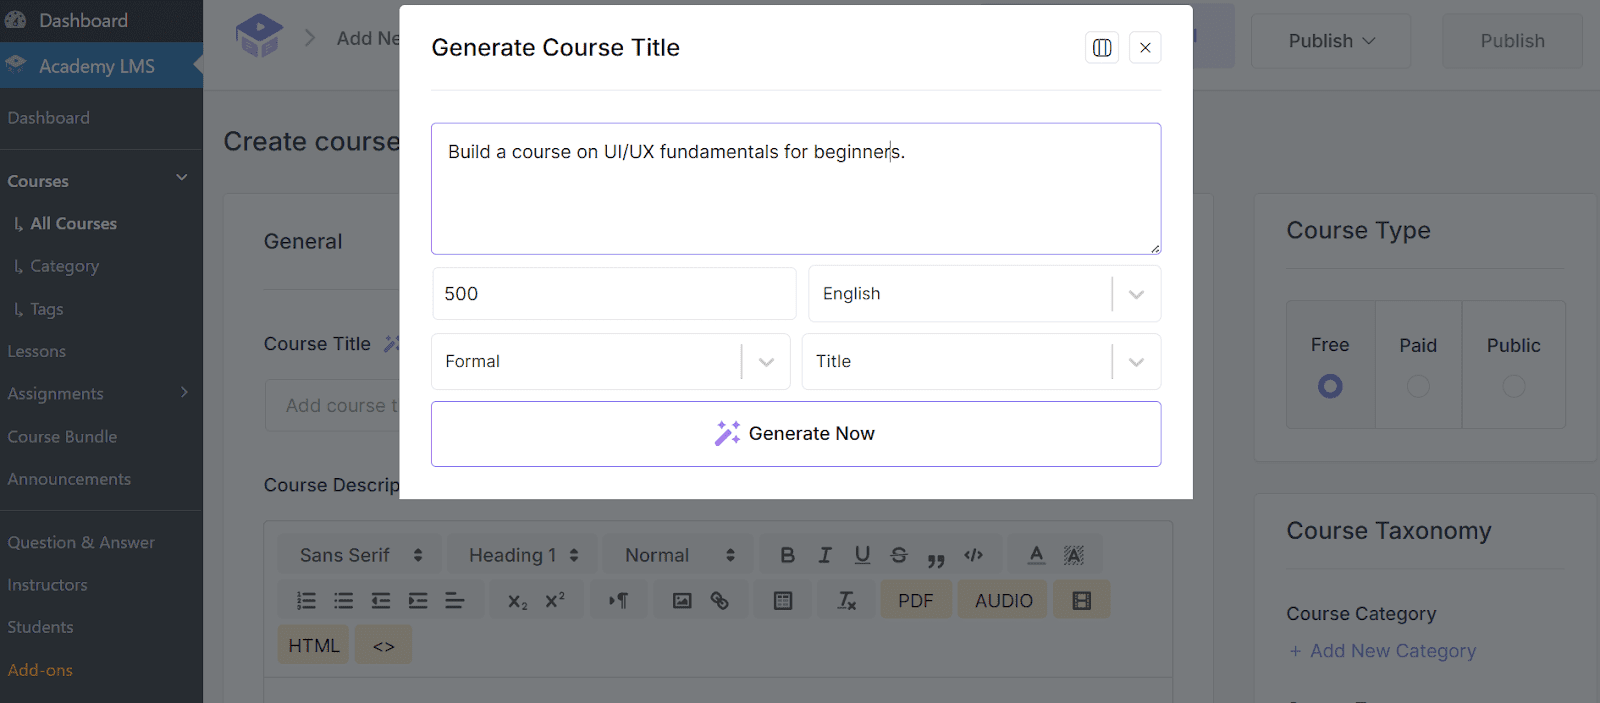Click the table insert icon
The height and width of the screenshot is (703, 1600).
point(783,601)
